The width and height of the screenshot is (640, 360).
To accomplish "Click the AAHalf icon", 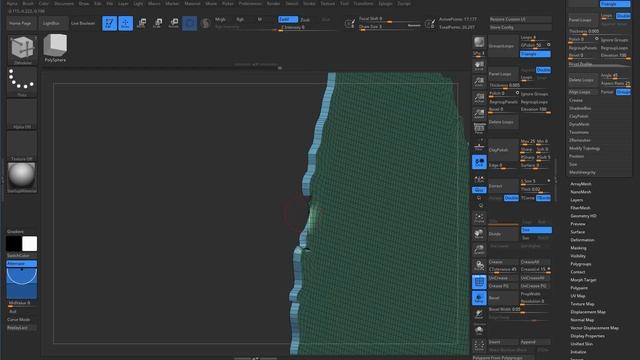I will click(x=479, y=113).
